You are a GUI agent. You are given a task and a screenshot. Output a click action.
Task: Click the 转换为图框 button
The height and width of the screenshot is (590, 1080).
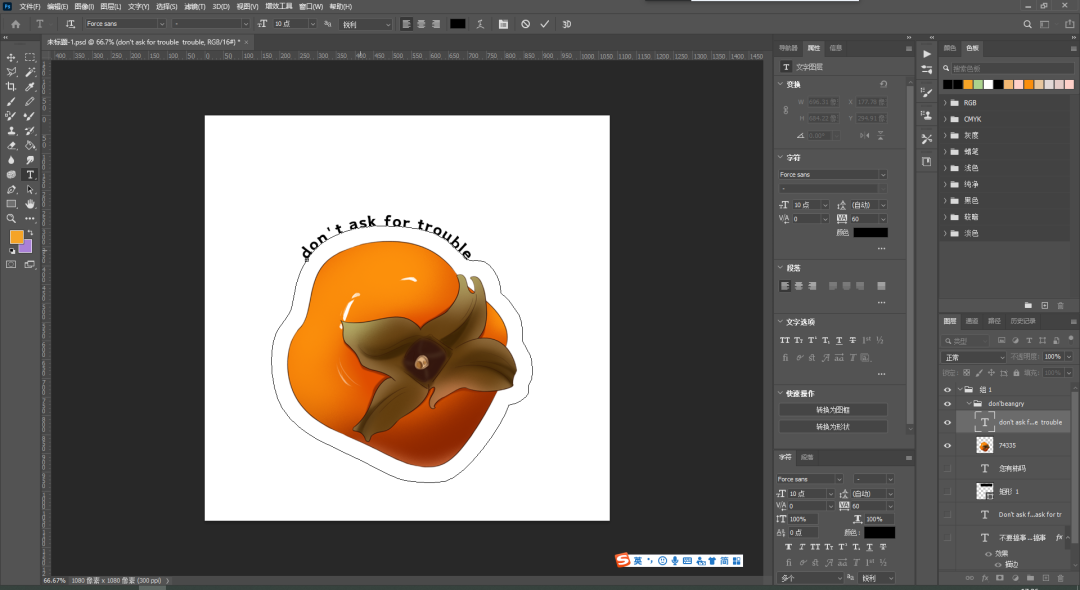(833, 410)
